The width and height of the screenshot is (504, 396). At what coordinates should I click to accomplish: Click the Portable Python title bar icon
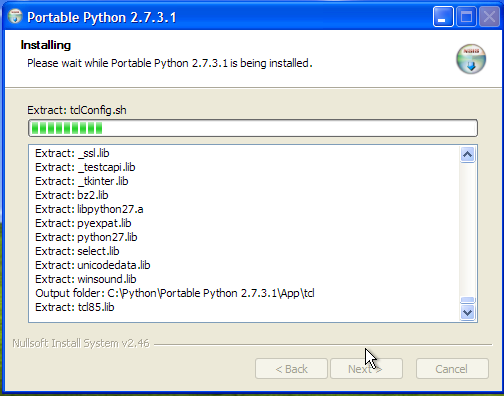click(15, 16)
